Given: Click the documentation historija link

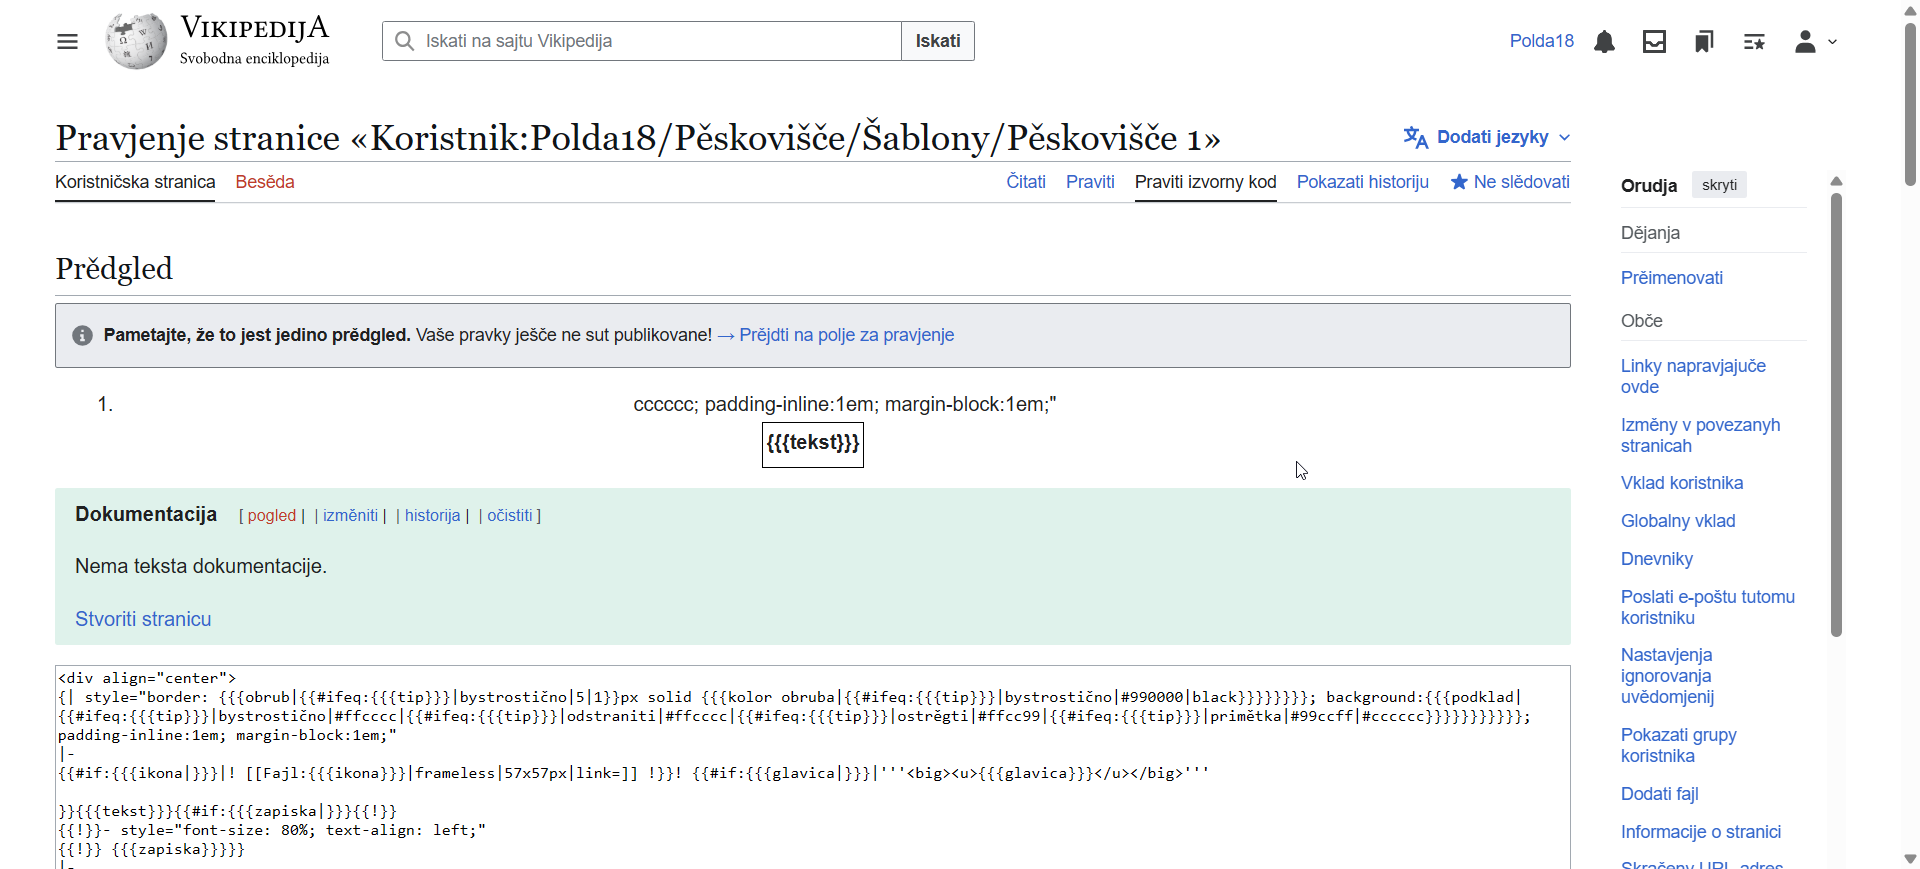Looking at the screenshot, I should [x=432, y=515].
